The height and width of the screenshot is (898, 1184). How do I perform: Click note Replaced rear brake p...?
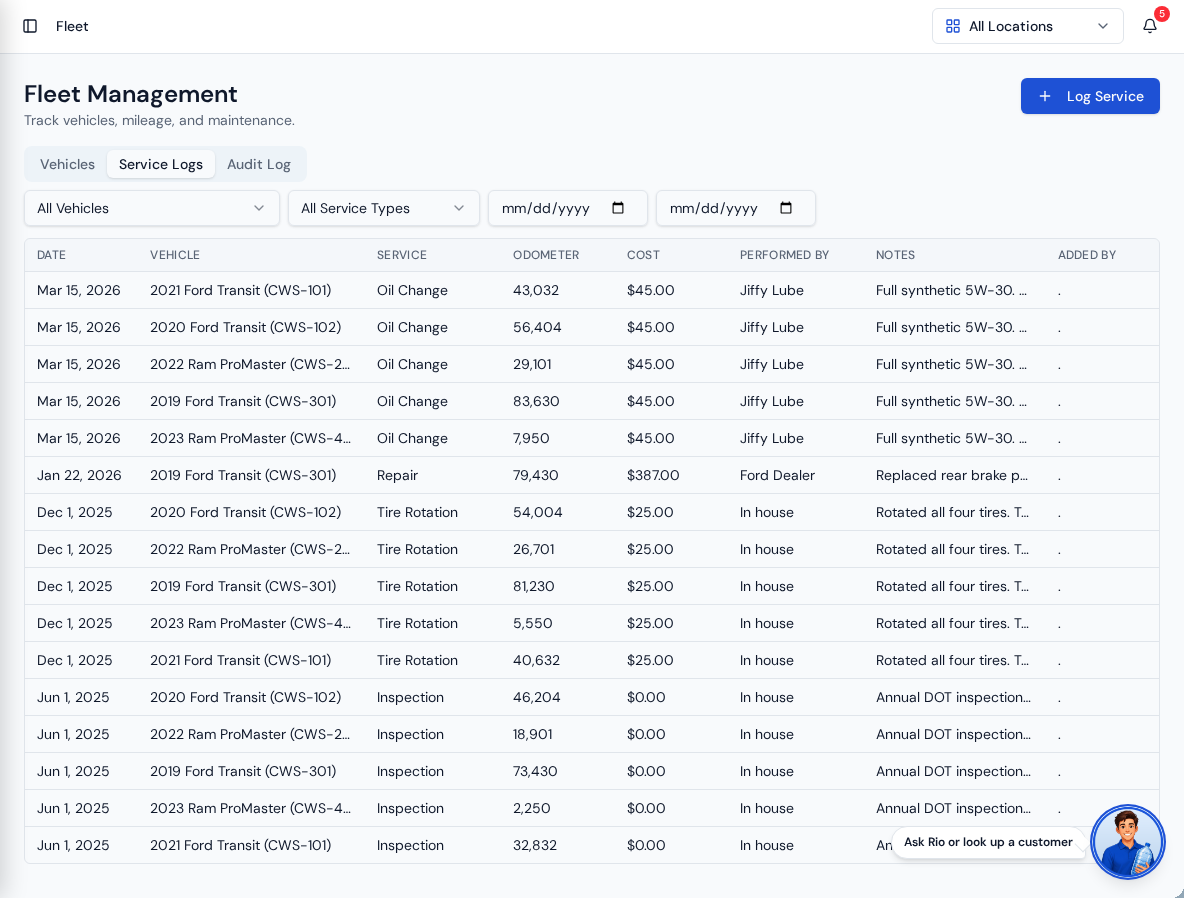(x=951, y=475)
